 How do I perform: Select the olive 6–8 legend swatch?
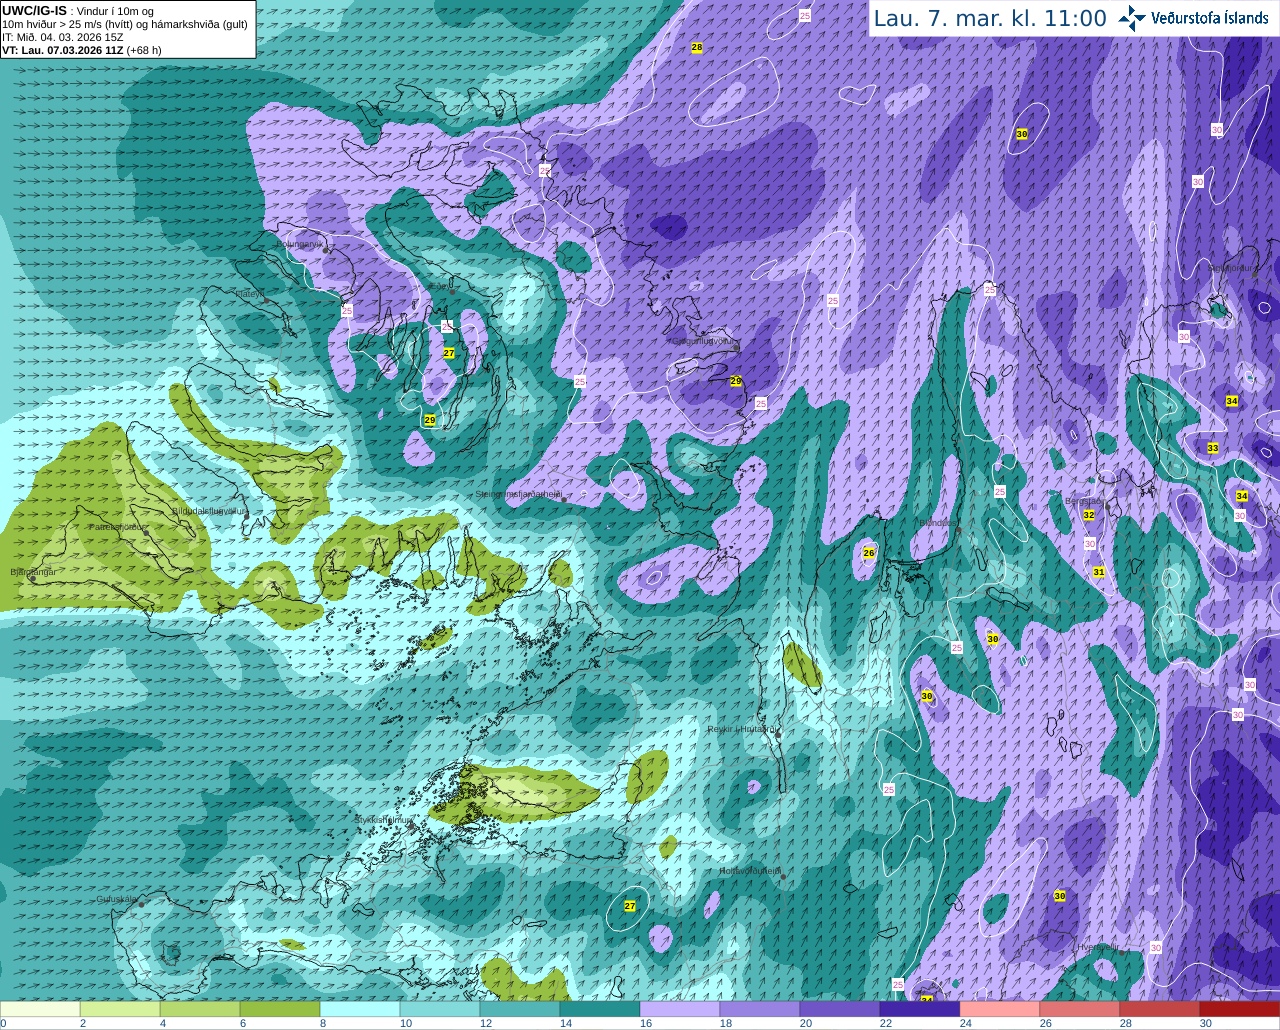tap(280, 1009)
